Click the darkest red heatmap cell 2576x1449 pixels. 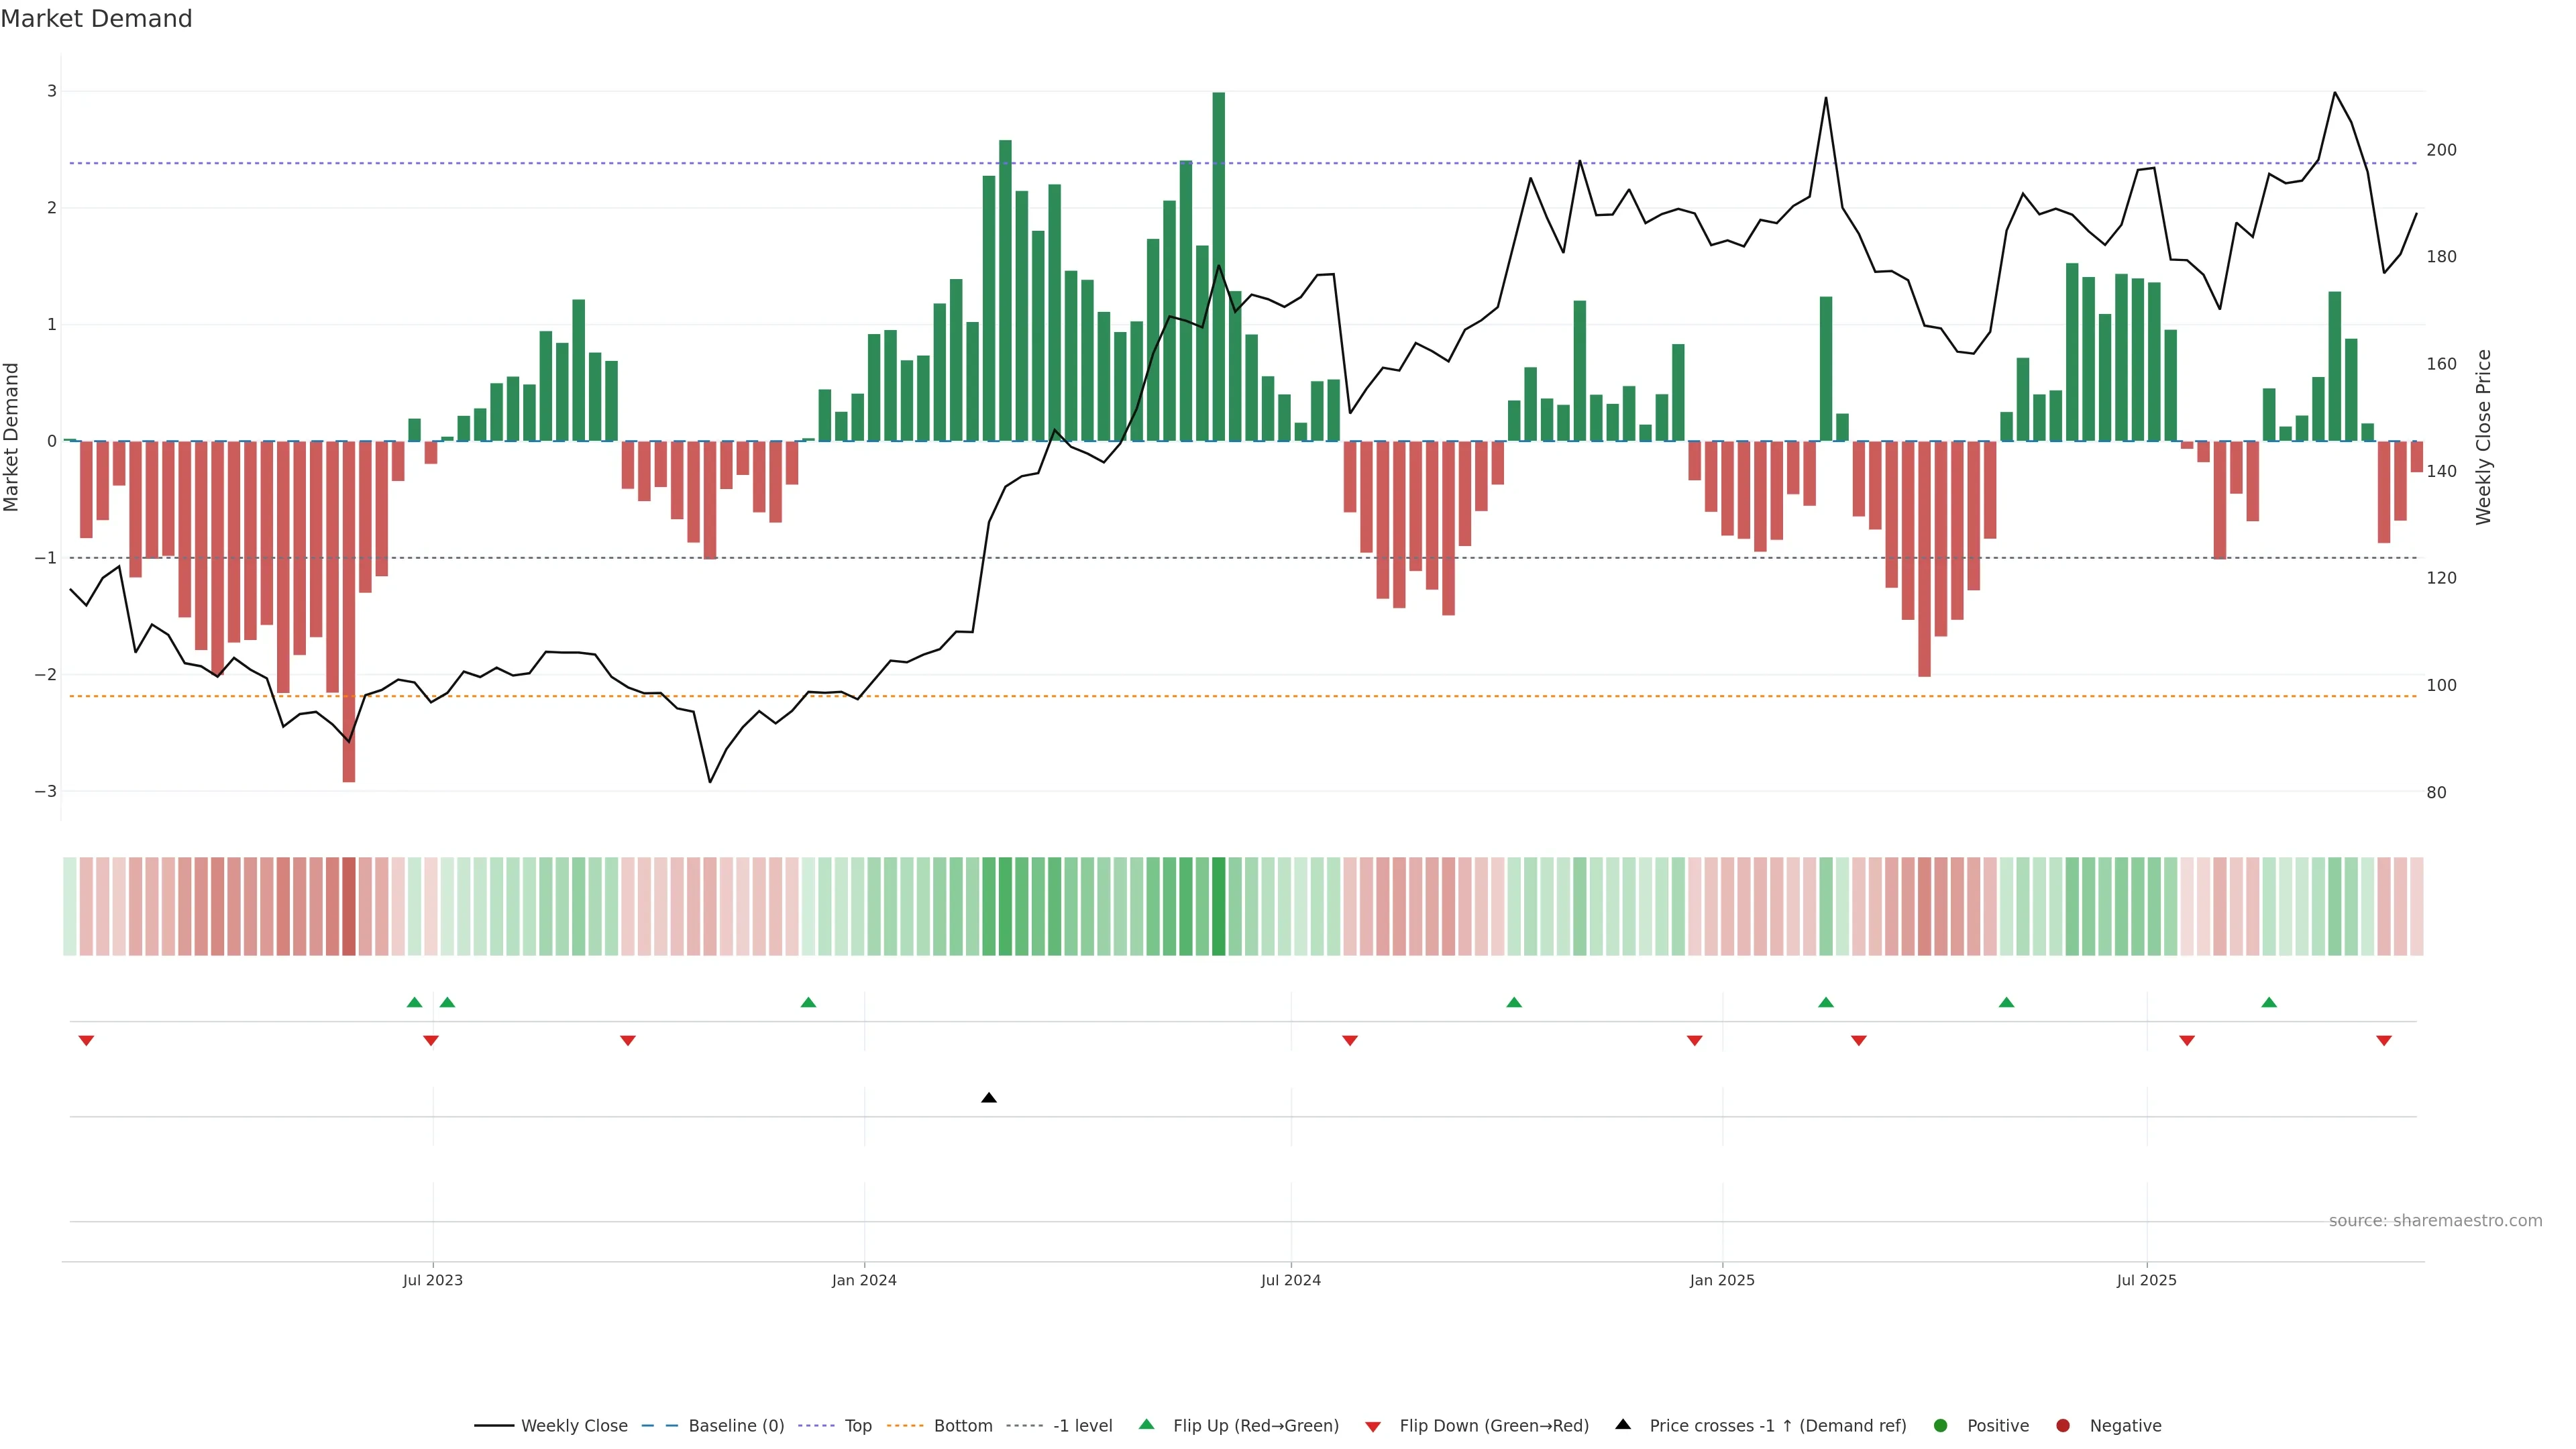click(348, 906)
